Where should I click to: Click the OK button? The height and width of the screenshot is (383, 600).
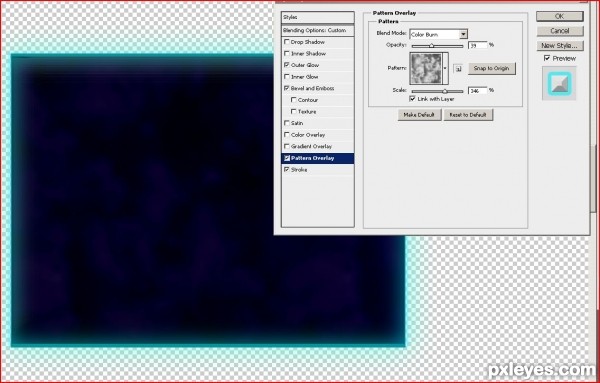click(559, 16)
